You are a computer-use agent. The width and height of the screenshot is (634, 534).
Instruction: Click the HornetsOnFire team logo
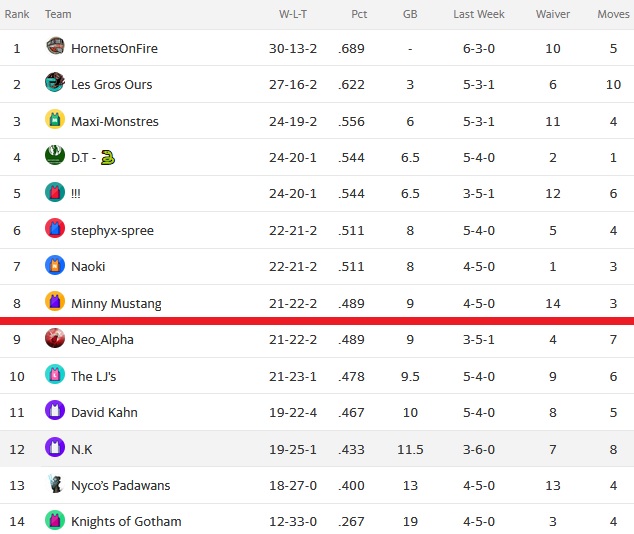(55, 46)
